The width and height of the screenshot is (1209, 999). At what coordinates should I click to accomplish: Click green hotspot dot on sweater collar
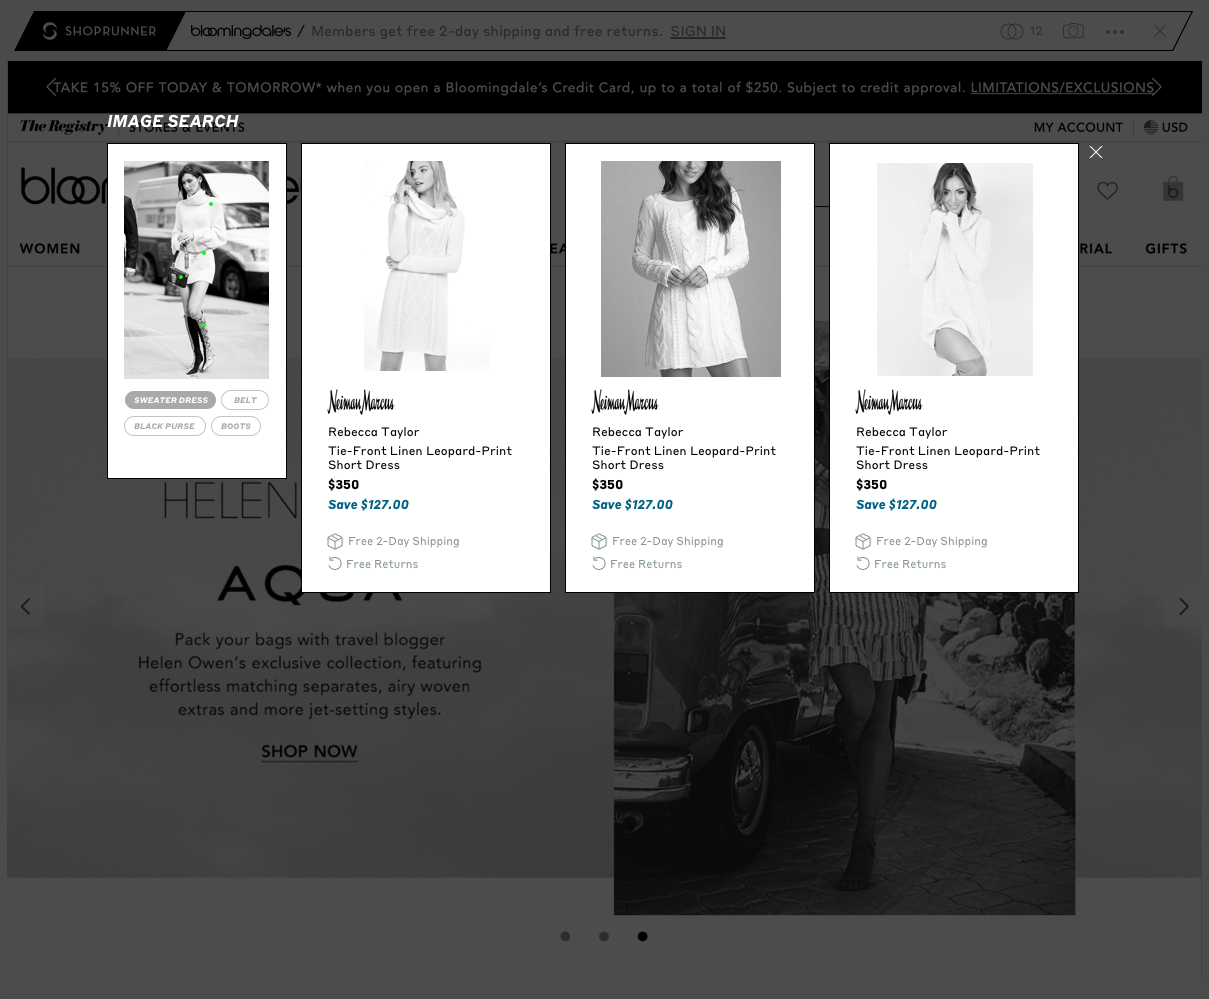pos(211,204)
